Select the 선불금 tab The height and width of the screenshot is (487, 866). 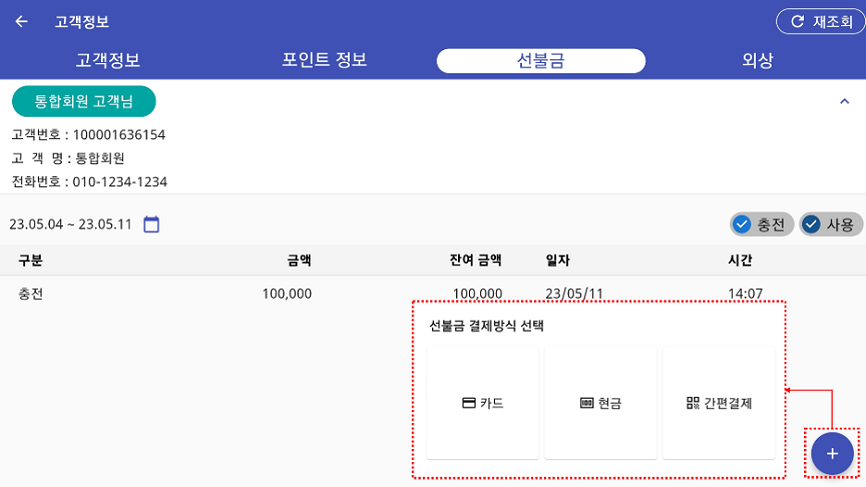[x=541, y=61]
